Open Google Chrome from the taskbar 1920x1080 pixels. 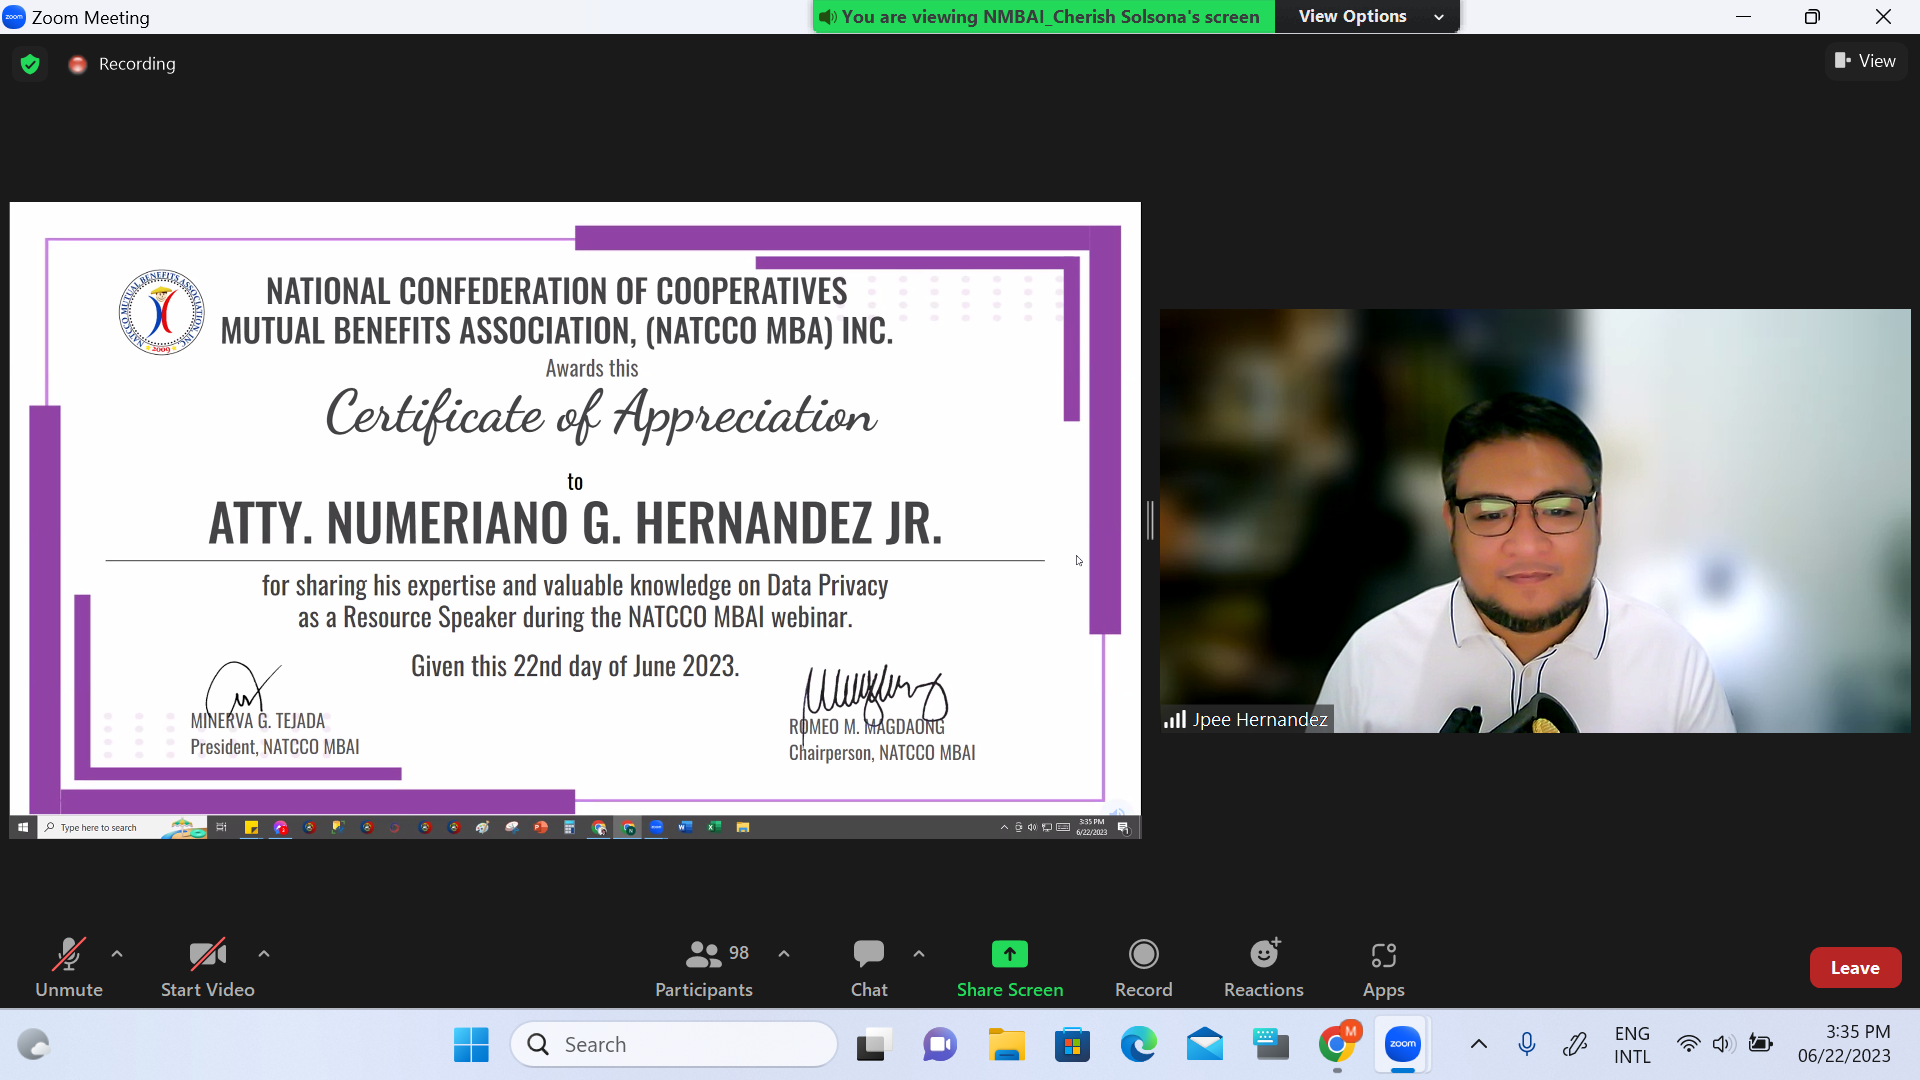pos(1337,1045)
